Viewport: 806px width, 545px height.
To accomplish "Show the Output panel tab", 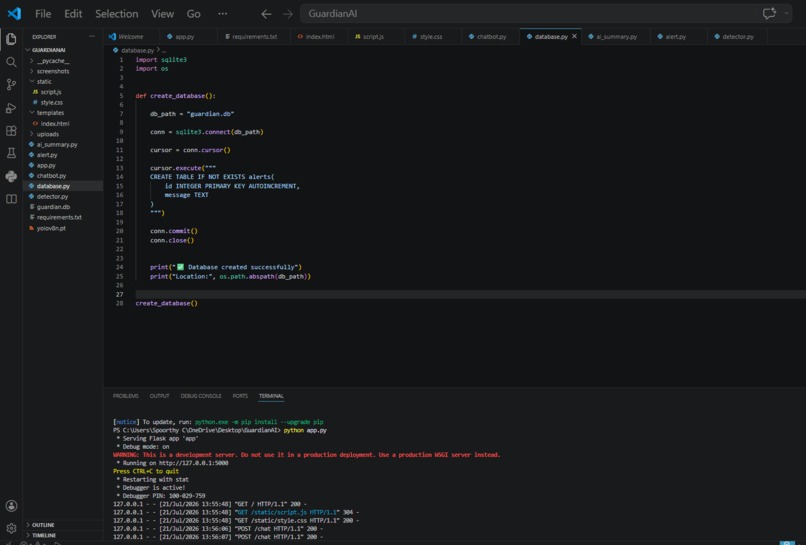I will (159, 396).
